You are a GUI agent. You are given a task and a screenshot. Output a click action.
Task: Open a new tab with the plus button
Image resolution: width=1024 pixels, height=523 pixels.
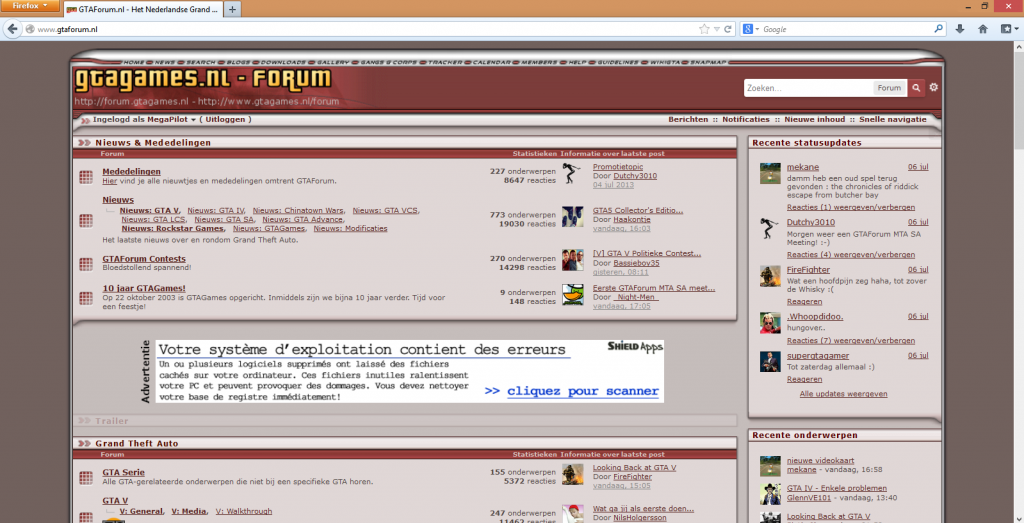(232, 9)
